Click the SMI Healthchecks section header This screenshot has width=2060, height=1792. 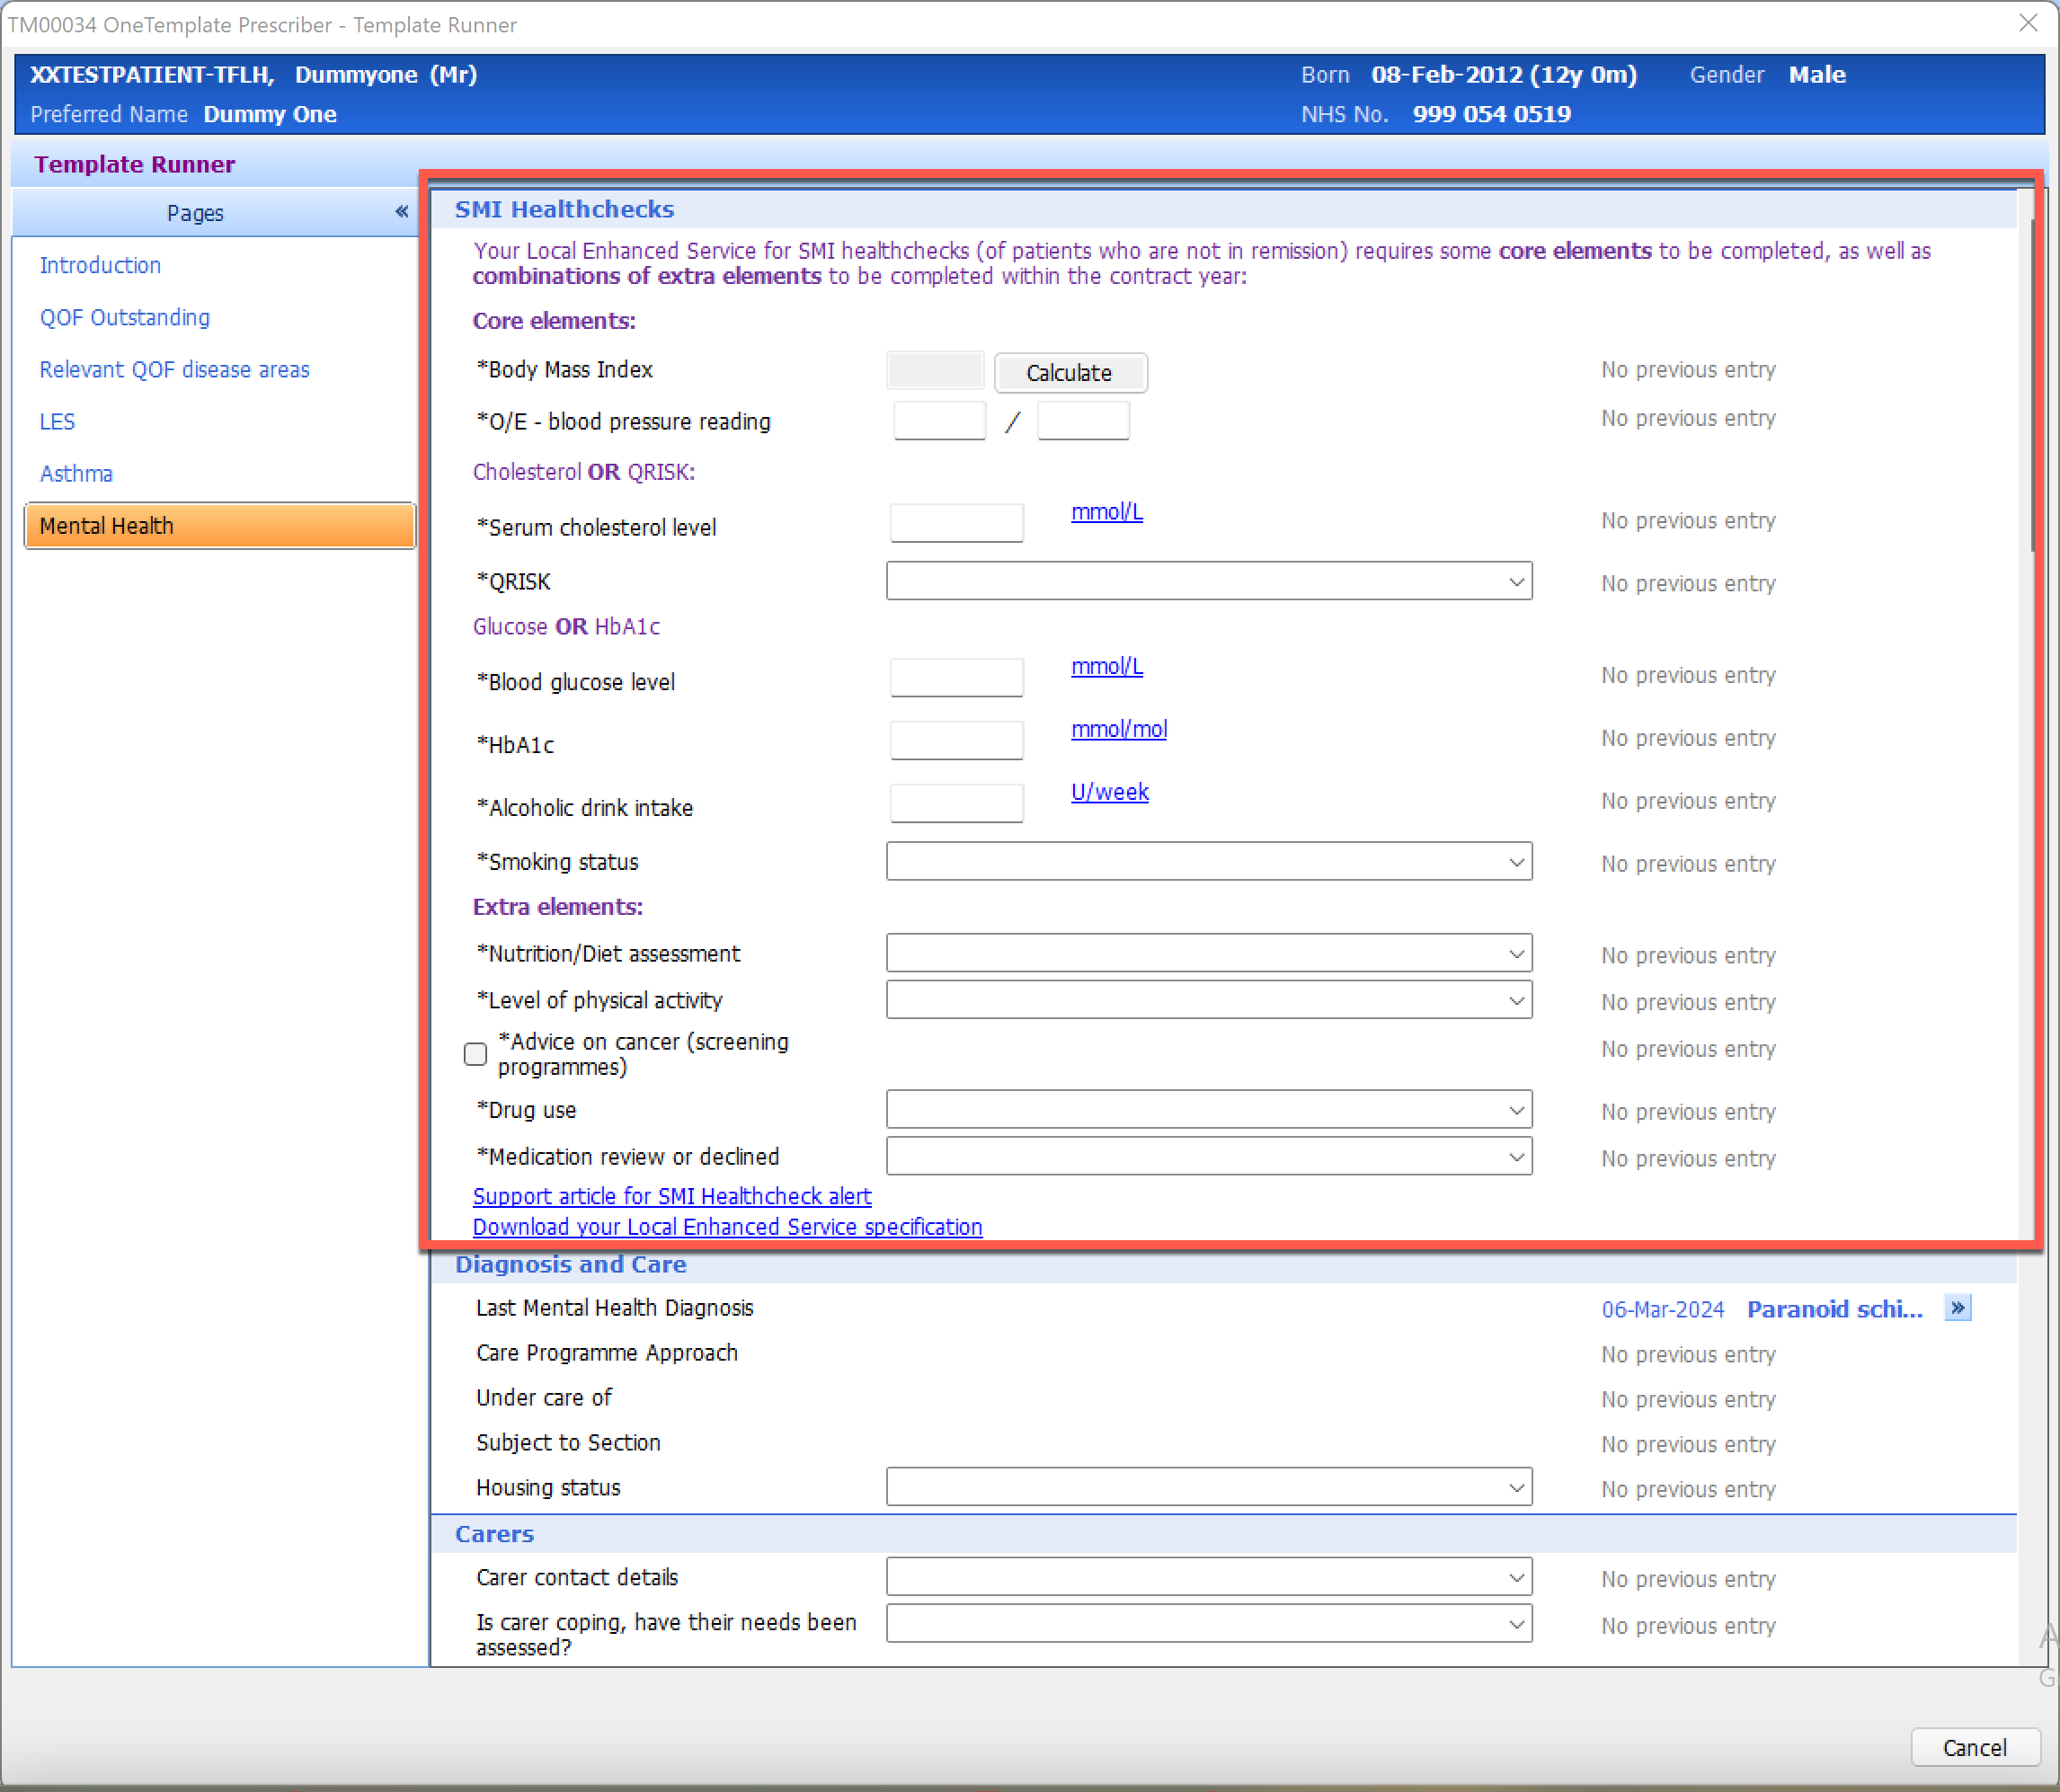[x=565, y=209]
